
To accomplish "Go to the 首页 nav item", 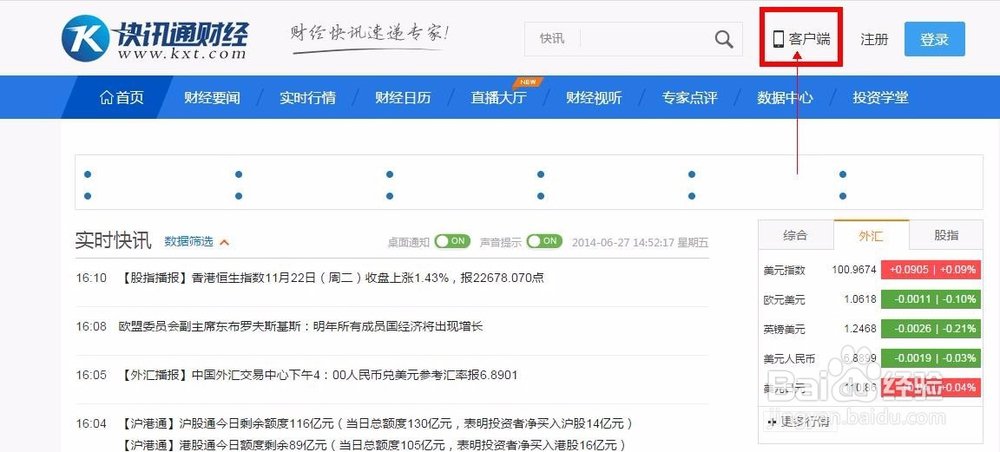I will pos(121,98).
